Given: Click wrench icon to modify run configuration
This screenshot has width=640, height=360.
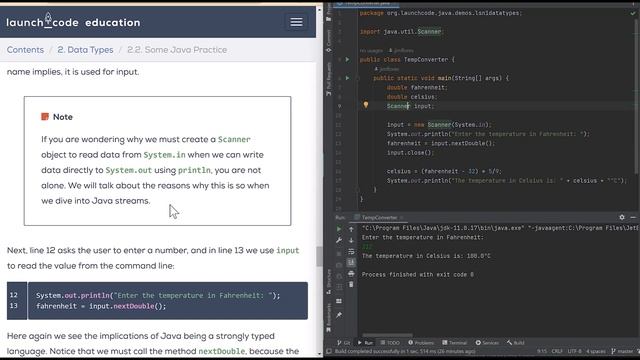Looking at the screenshot, I should click(339, 240).
